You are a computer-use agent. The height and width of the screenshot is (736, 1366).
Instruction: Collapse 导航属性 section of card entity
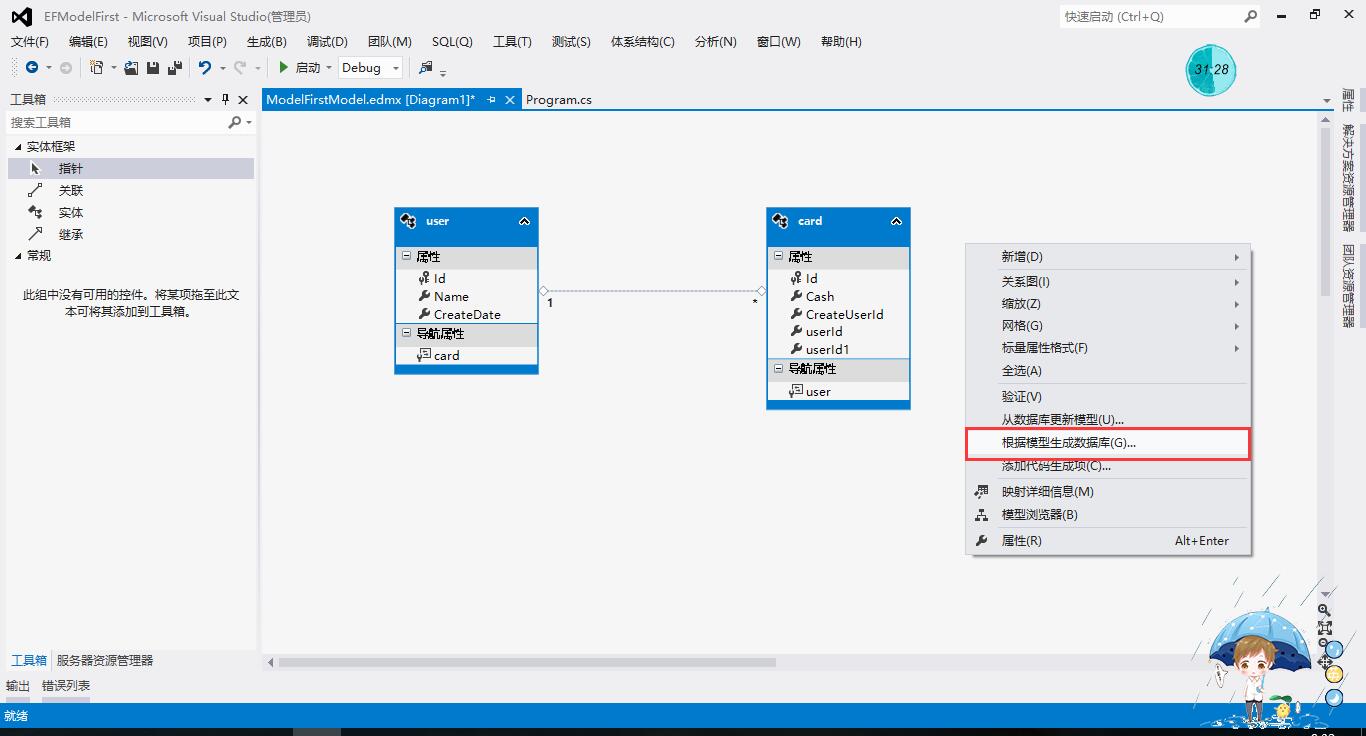(x=778, y=369)
